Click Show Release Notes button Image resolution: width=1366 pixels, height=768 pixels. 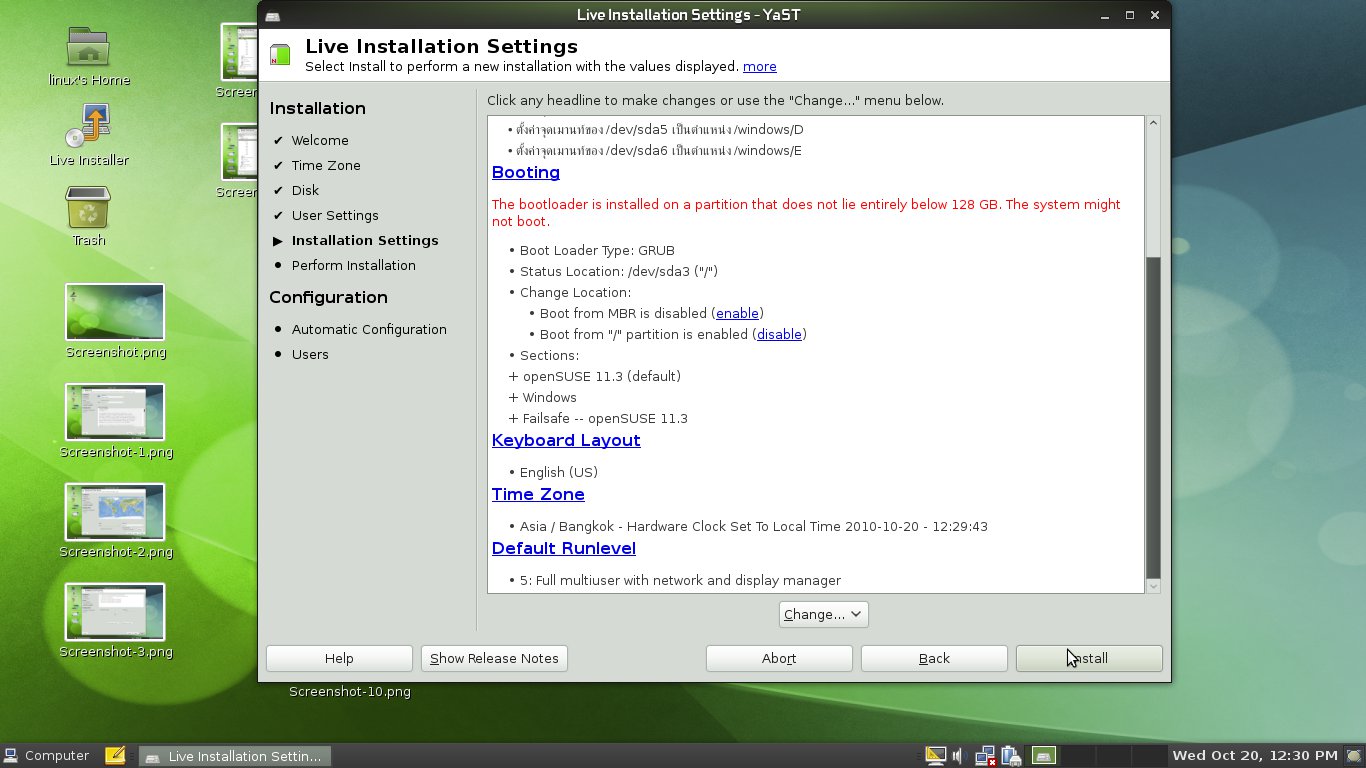(x=494, y=658)
